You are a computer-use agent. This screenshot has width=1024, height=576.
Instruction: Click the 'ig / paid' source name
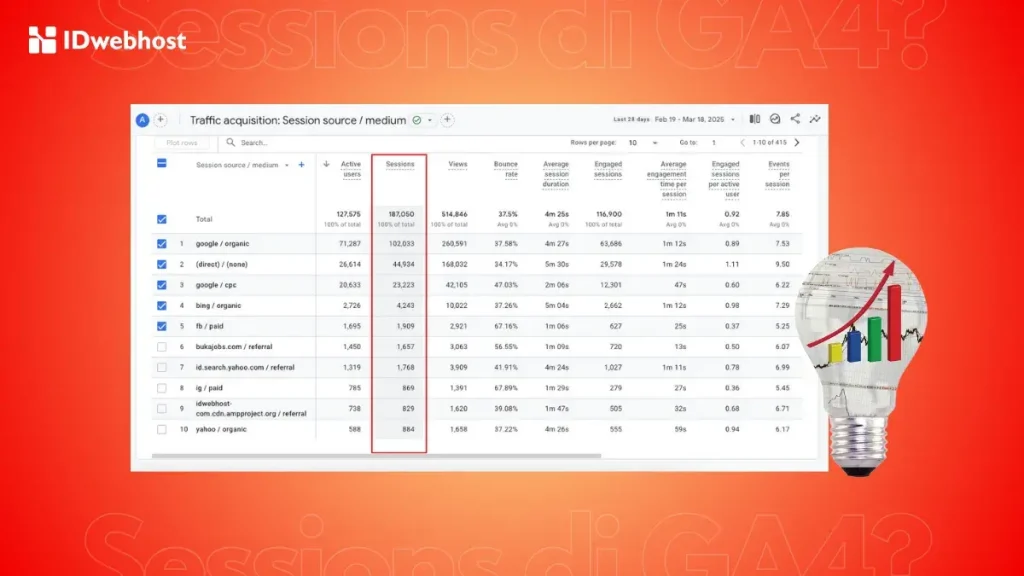click(209, 388)
